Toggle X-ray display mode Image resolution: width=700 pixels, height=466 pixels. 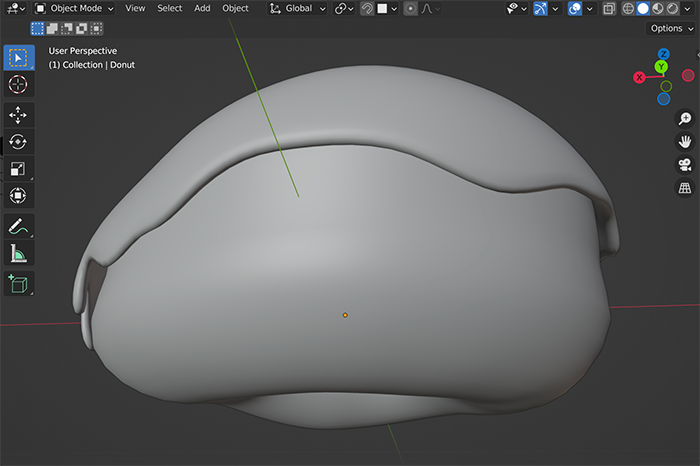[609, 9]
